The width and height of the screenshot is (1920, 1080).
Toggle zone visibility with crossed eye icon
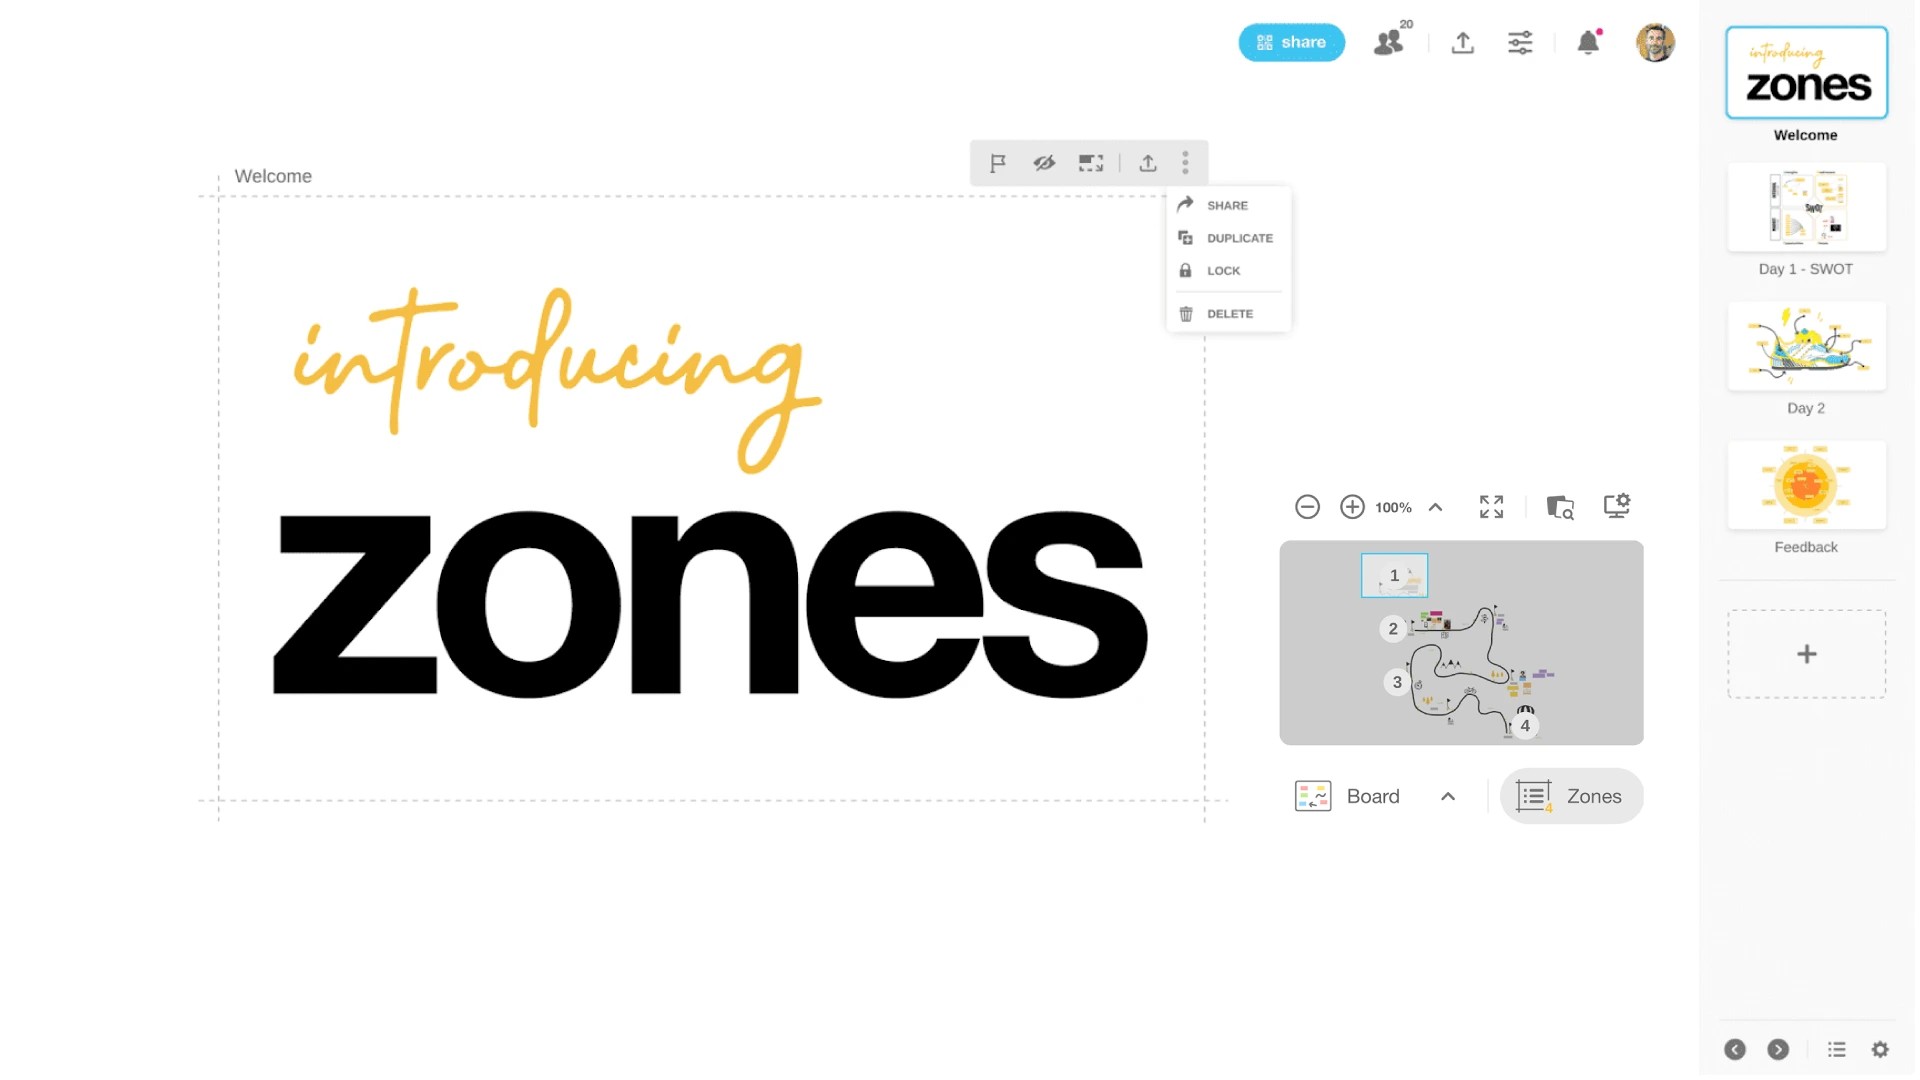(x=1044, y=163)
